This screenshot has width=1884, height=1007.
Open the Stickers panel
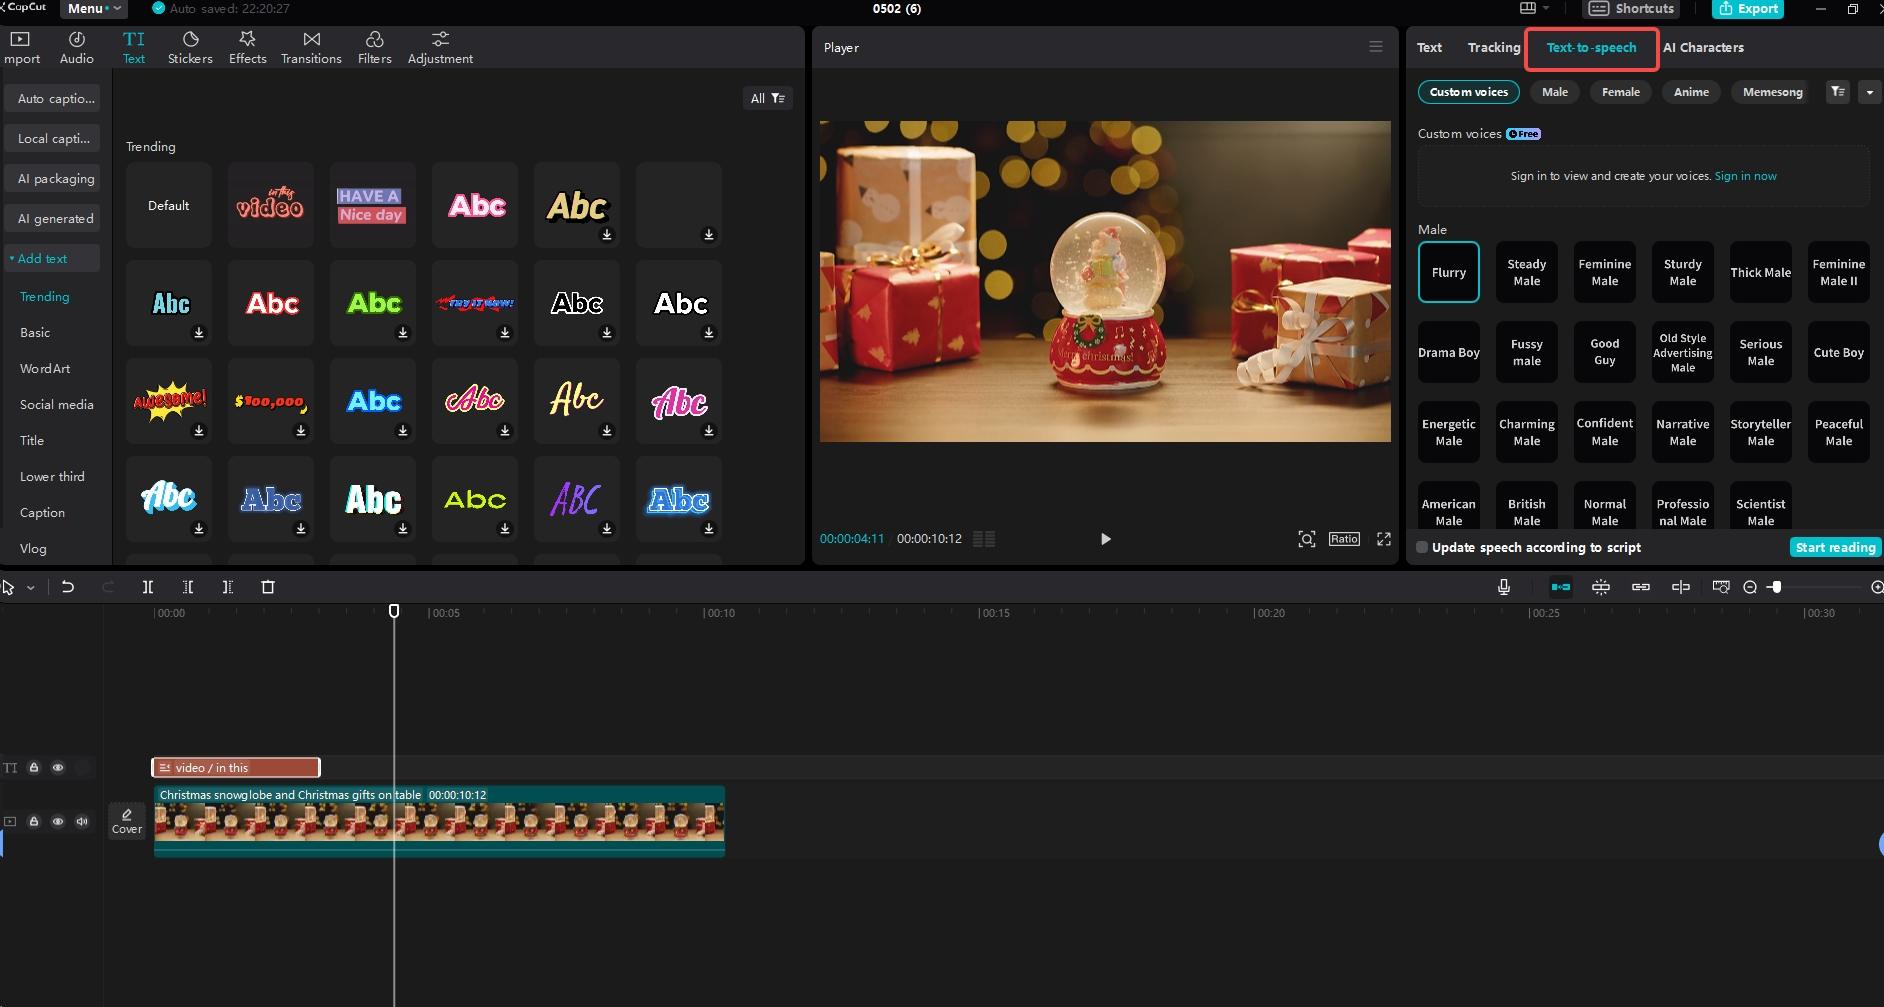[x=190, y=47]
